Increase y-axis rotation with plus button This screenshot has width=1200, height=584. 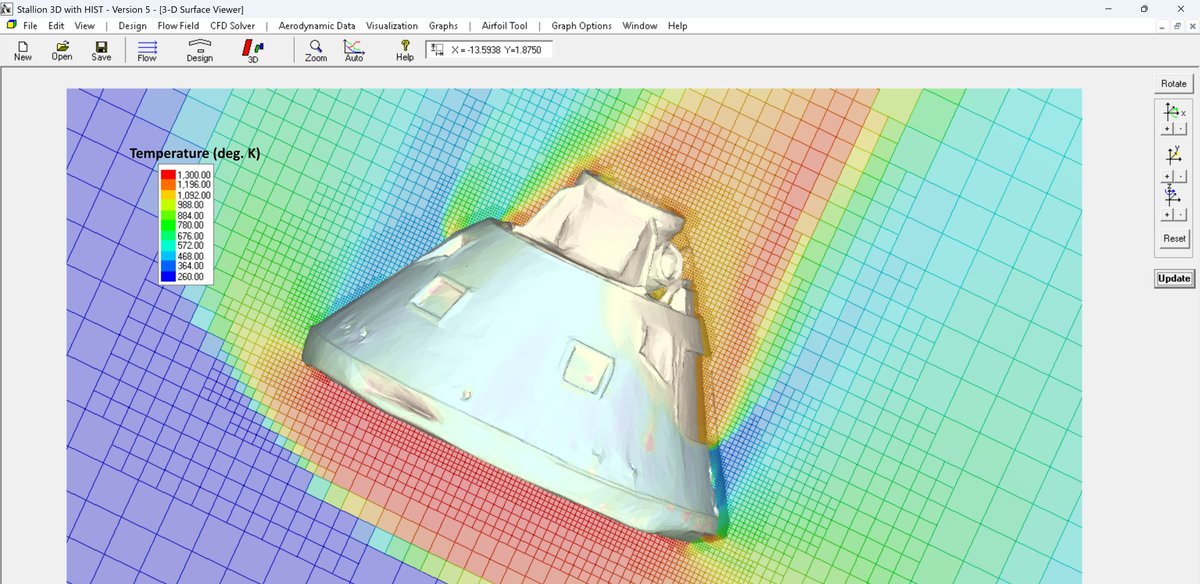tap(1167, 176)
